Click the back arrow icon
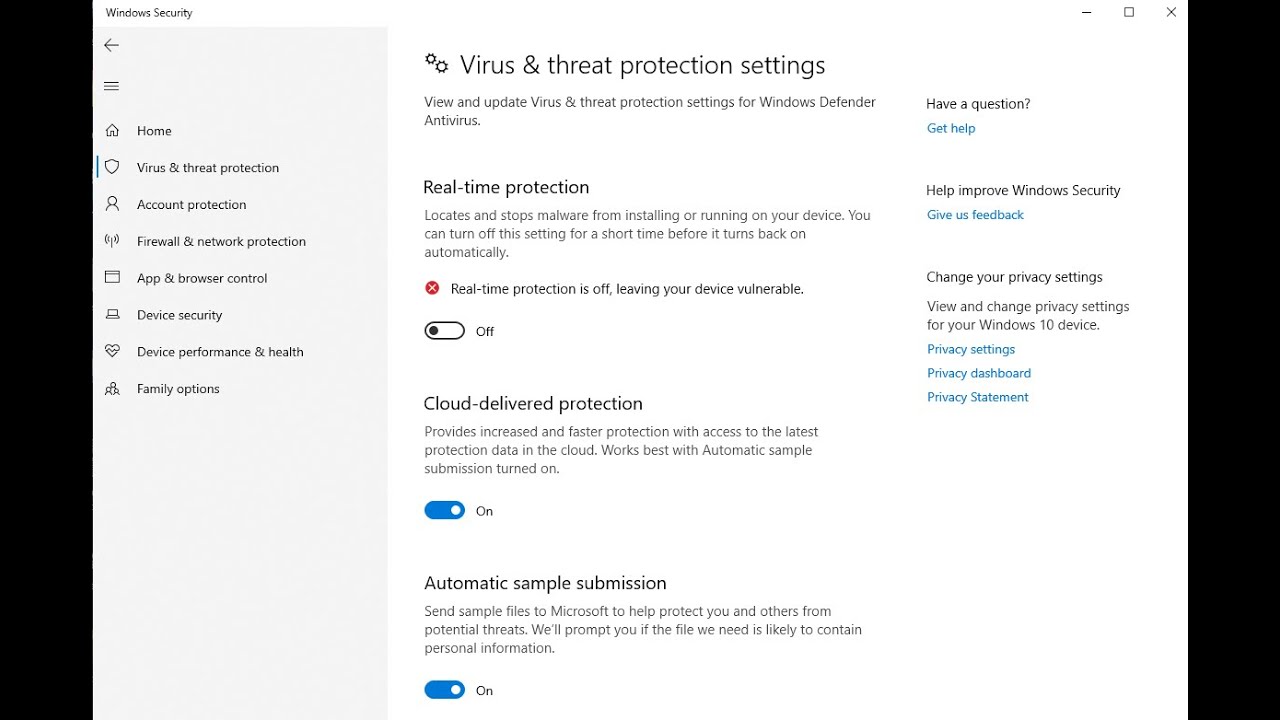The image size is (1280, 720). pyautogui.click(x=111, y=45)
